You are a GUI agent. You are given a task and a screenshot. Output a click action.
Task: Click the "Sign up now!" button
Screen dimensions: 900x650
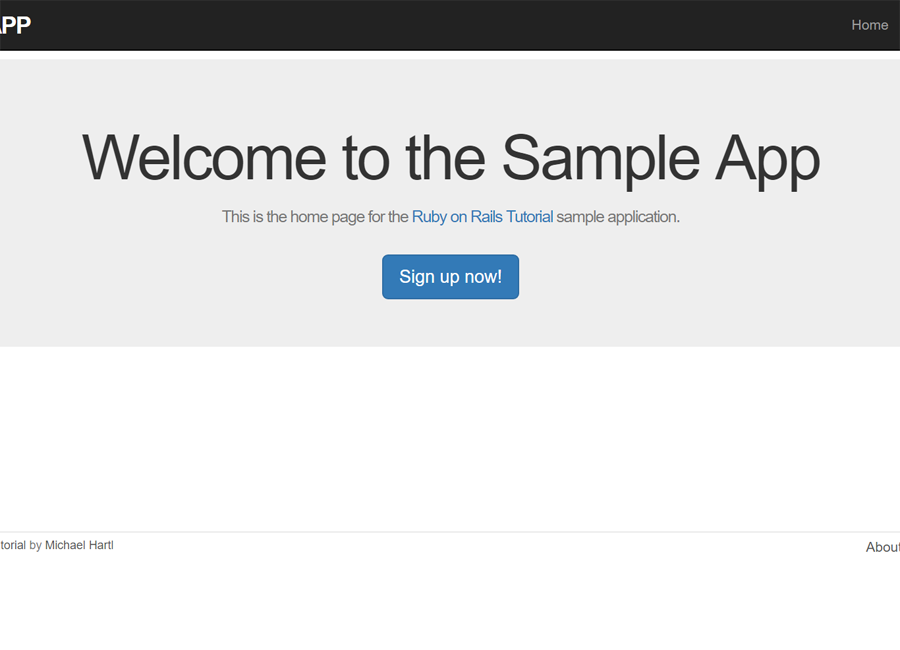pos(451,277)
